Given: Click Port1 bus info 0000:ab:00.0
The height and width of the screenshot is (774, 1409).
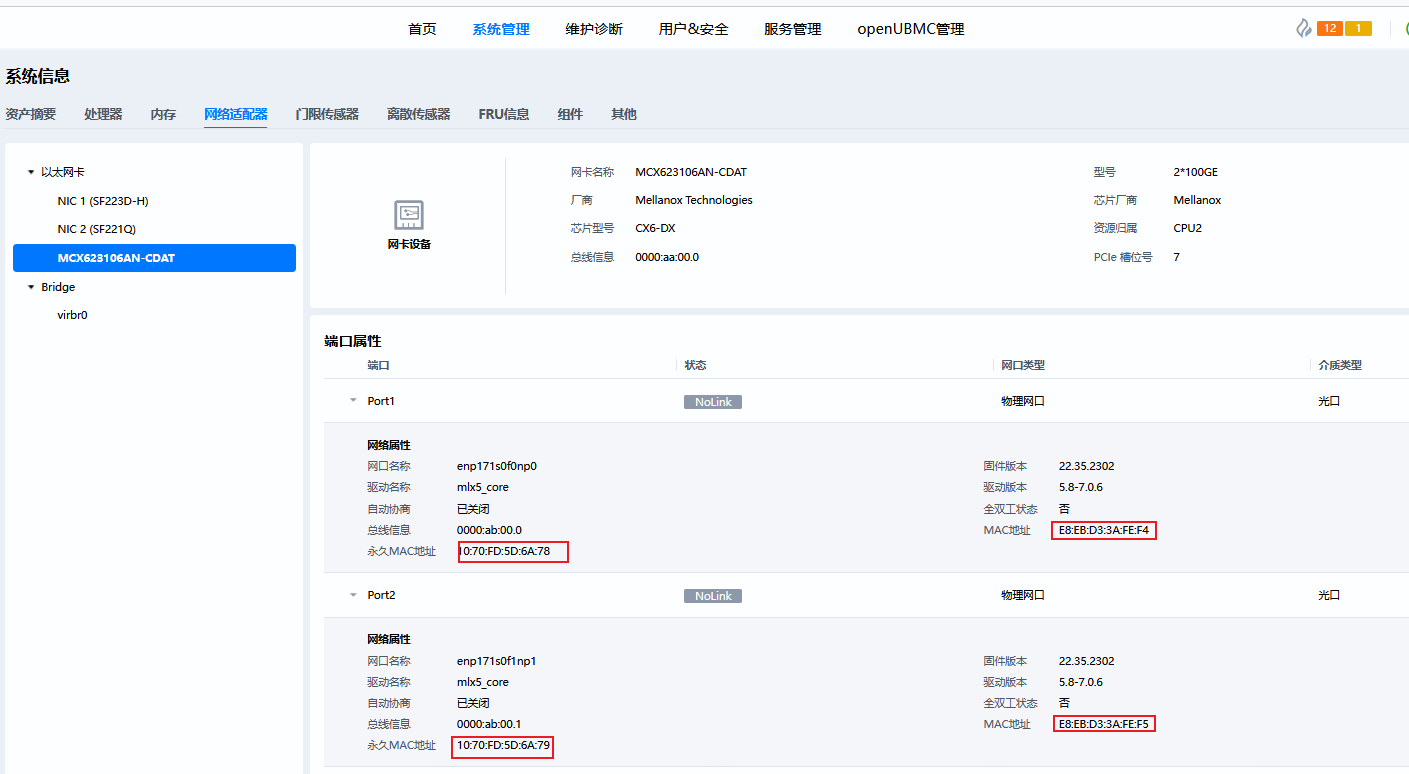Looking at the screenshot, I should (x=489, y=530).
